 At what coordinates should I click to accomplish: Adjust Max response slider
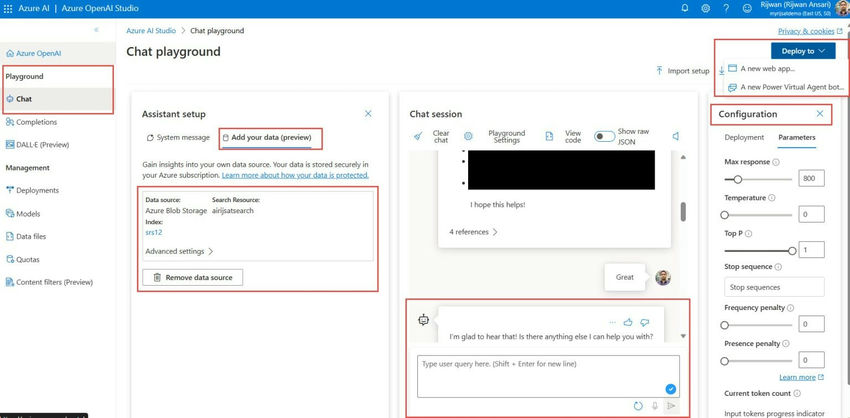[758, 179]
